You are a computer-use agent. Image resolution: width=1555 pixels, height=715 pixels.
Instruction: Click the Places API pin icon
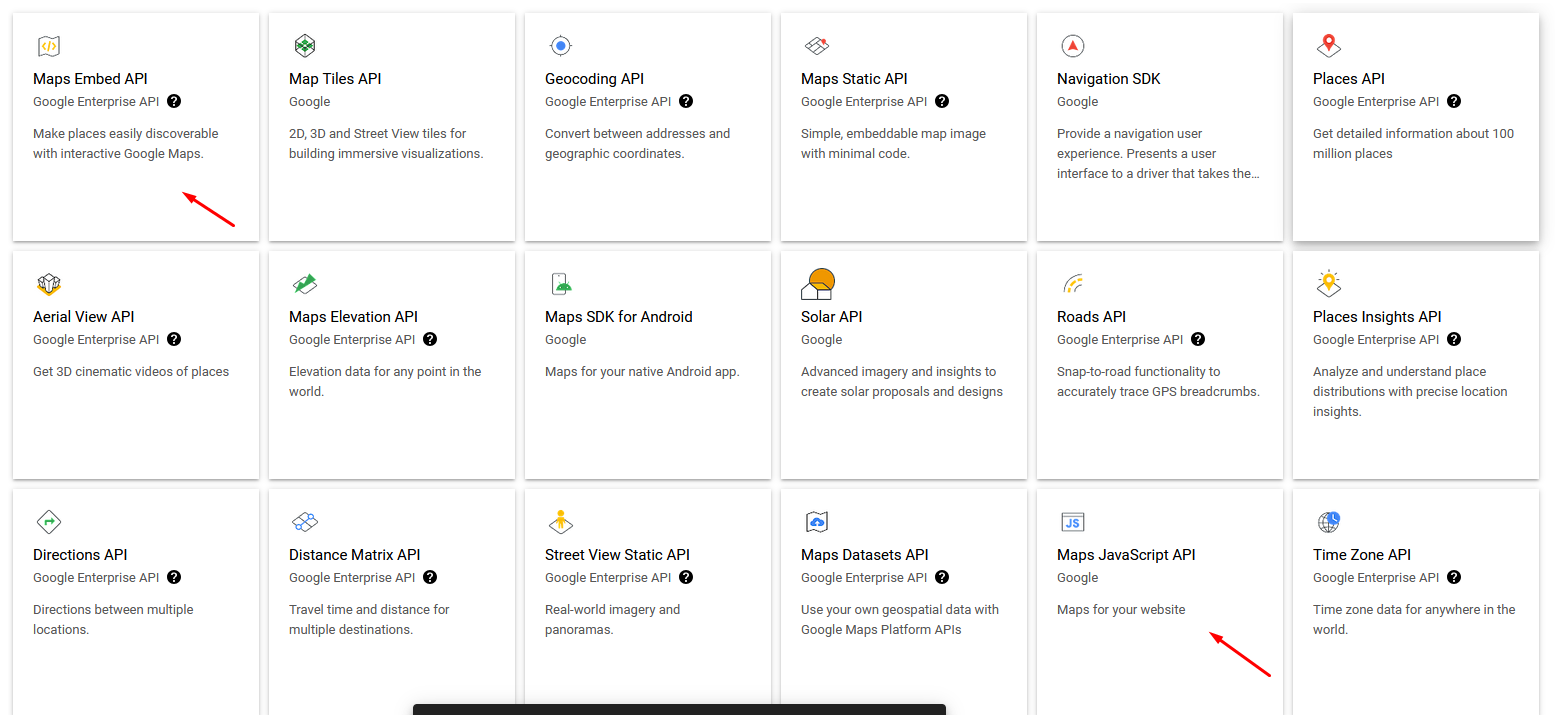[x=1329, y=46]
